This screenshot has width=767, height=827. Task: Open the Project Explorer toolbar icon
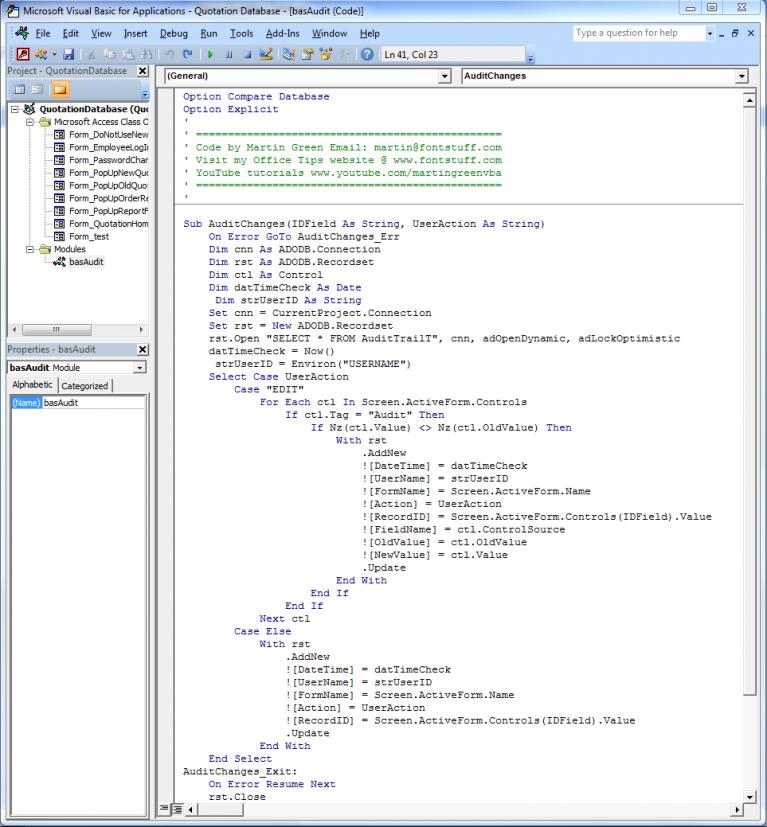point(289,54)
